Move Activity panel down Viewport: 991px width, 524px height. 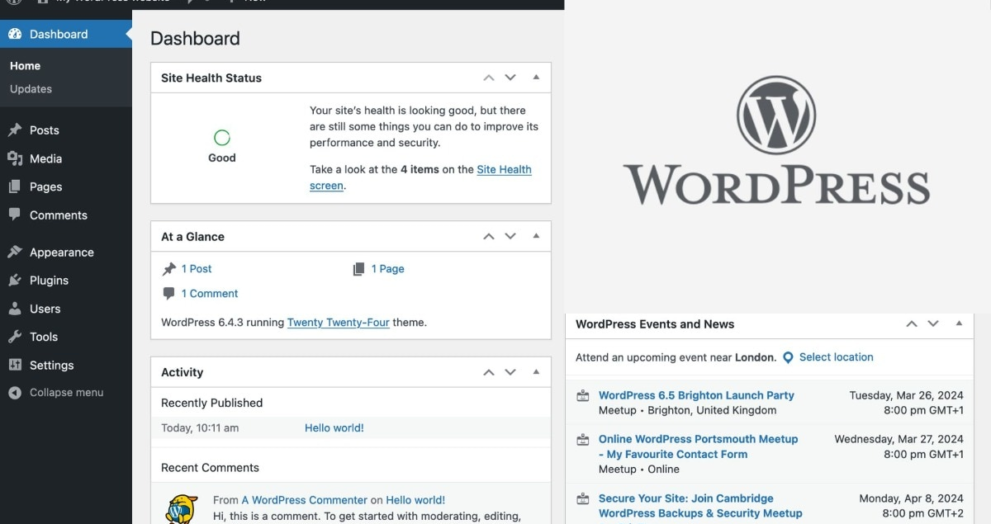510,372
